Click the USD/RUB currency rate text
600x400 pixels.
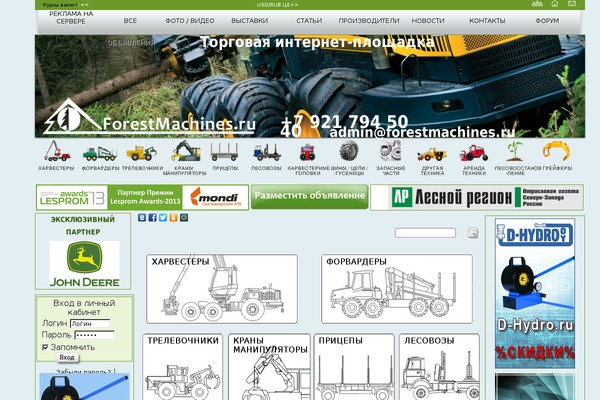click(x=277, y=5)
